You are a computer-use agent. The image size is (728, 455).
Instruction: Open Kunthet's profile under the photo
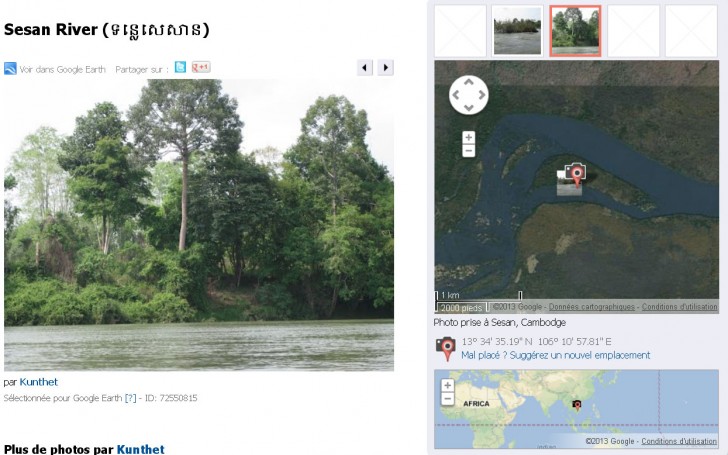click(39, 382)
